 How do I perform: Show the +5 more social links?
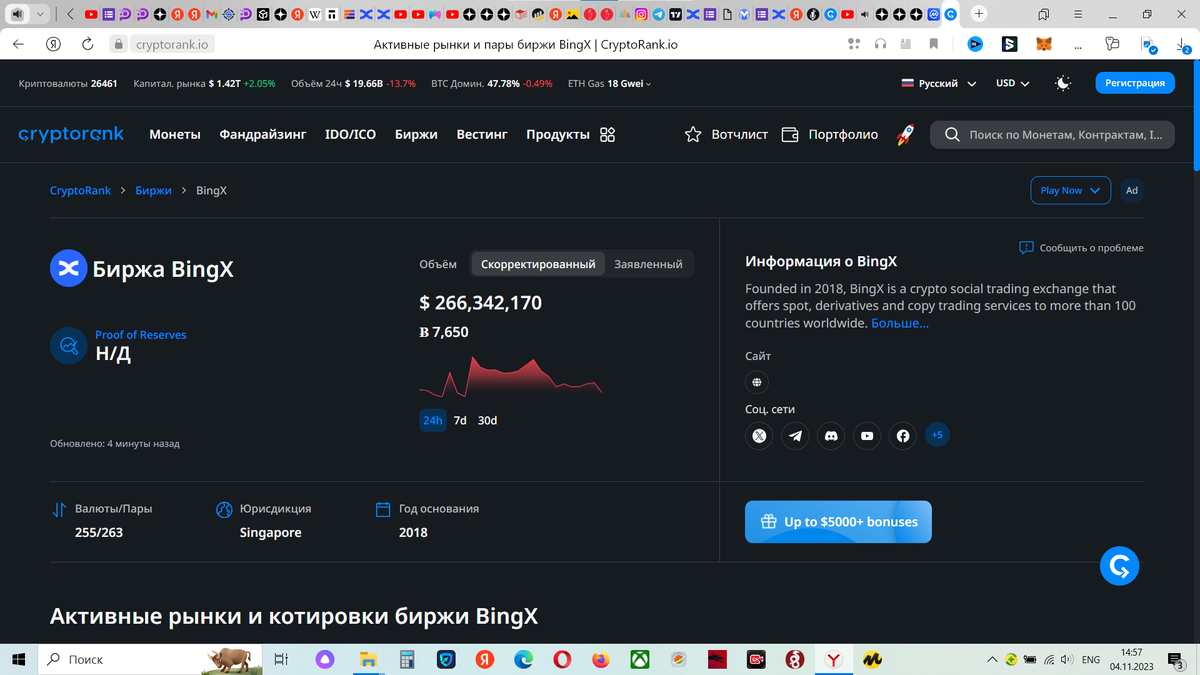click(x=937, y=435)
